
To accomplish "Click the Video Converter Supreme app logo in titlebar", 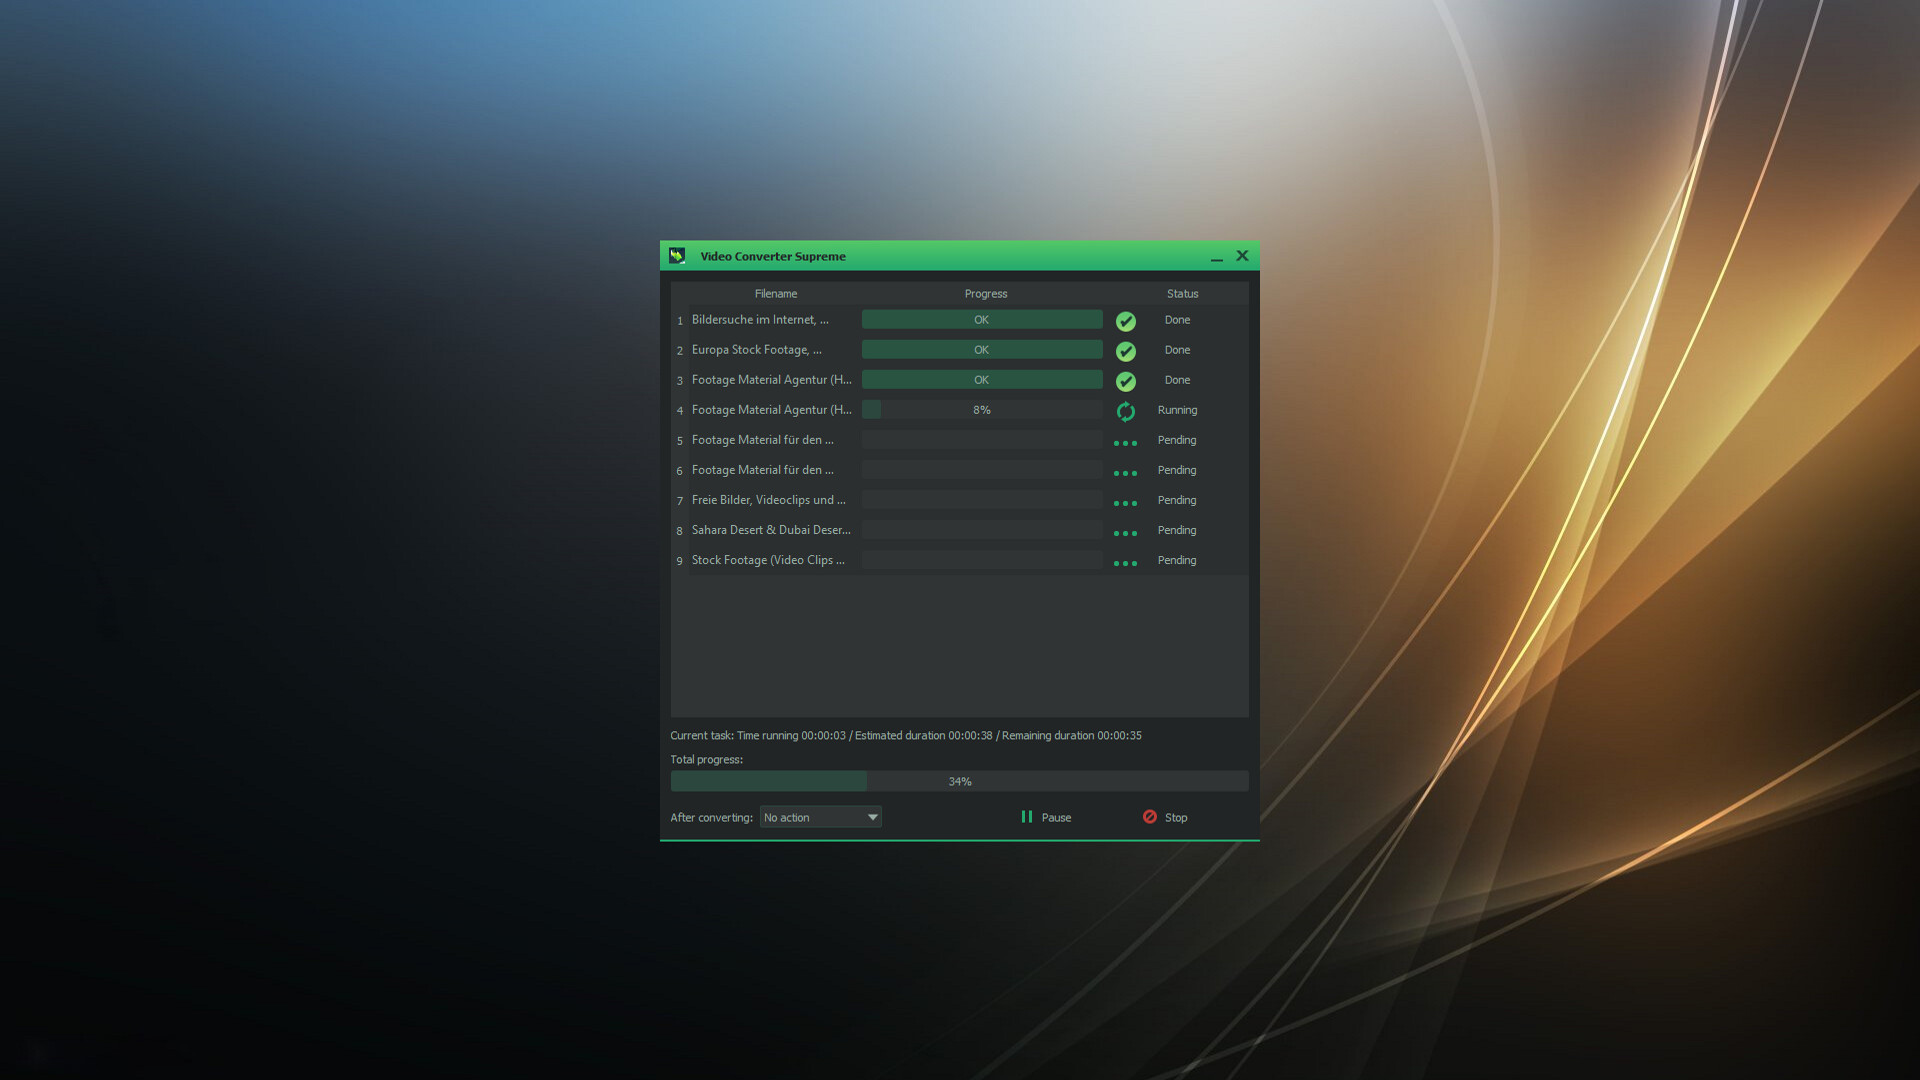I will click(x=678, y=256).
